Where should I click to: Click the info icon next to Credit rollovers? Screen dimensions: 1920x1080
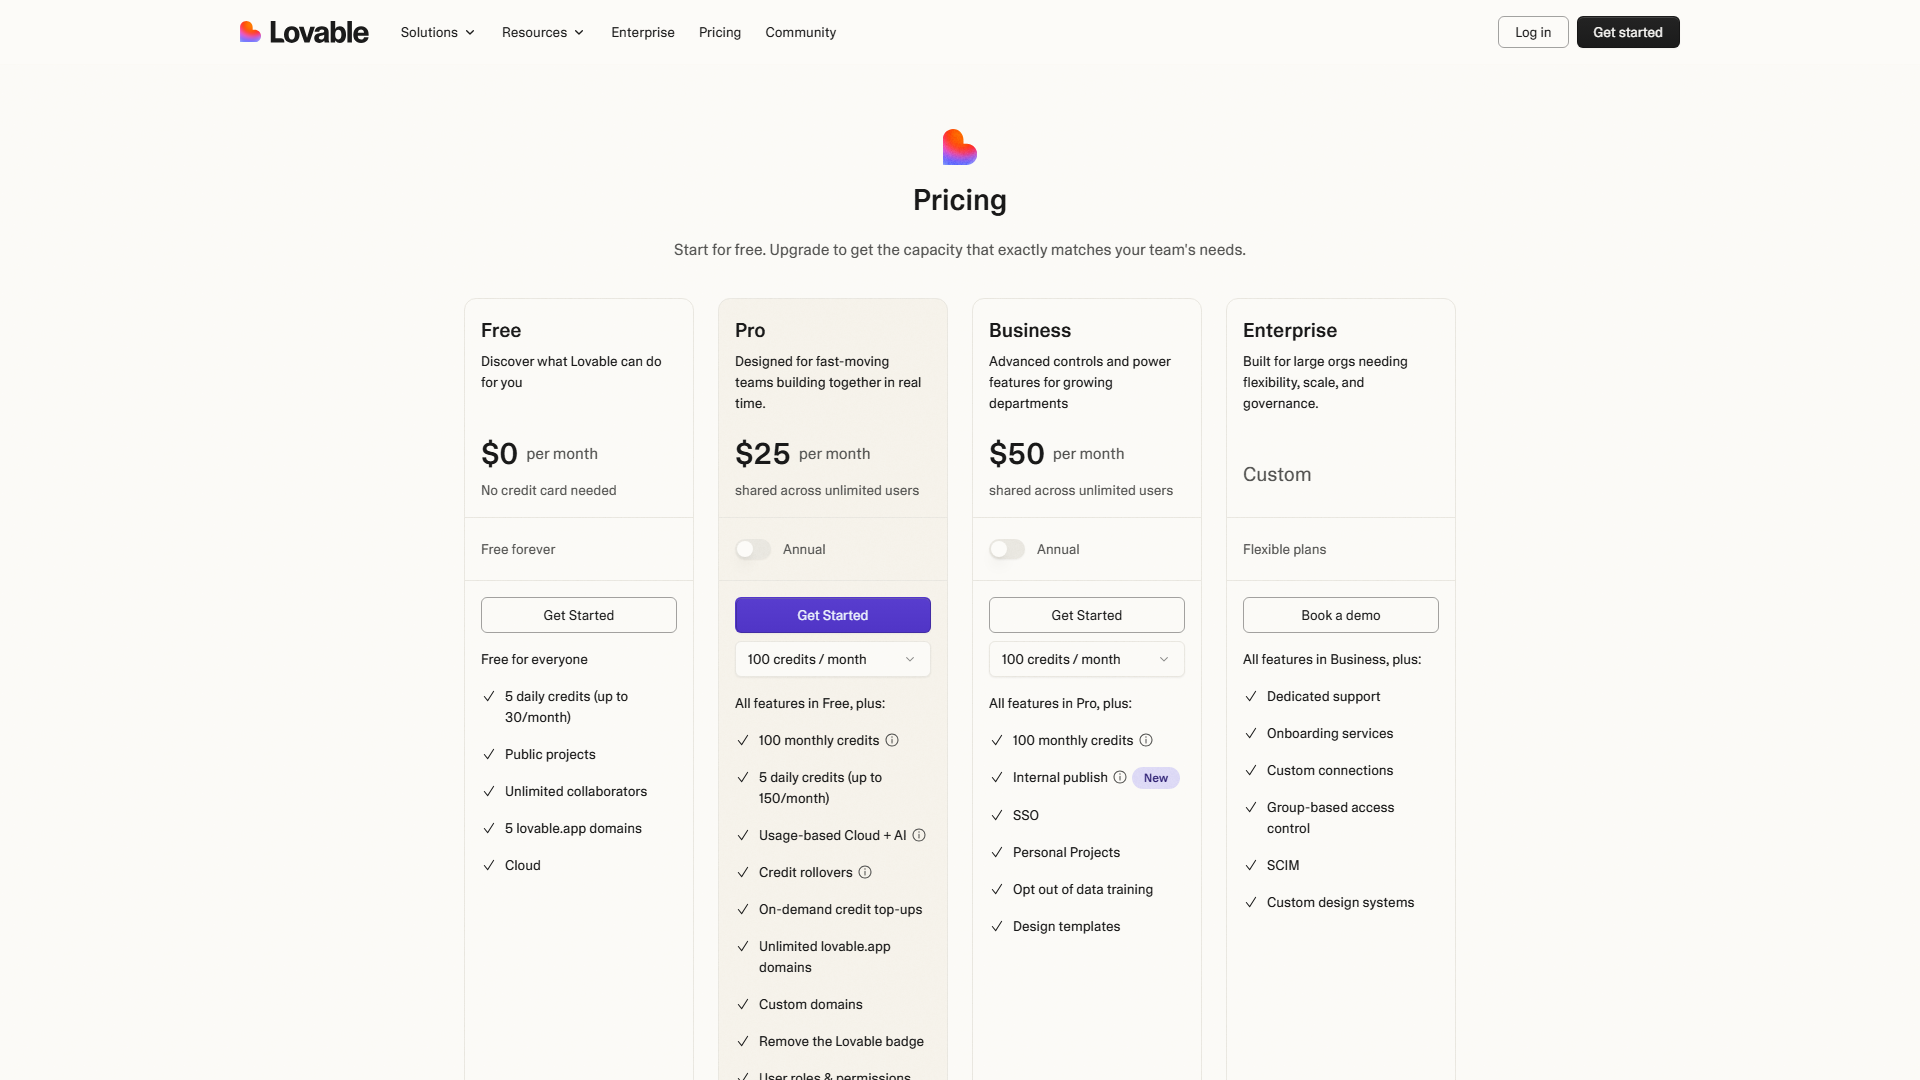864,872
